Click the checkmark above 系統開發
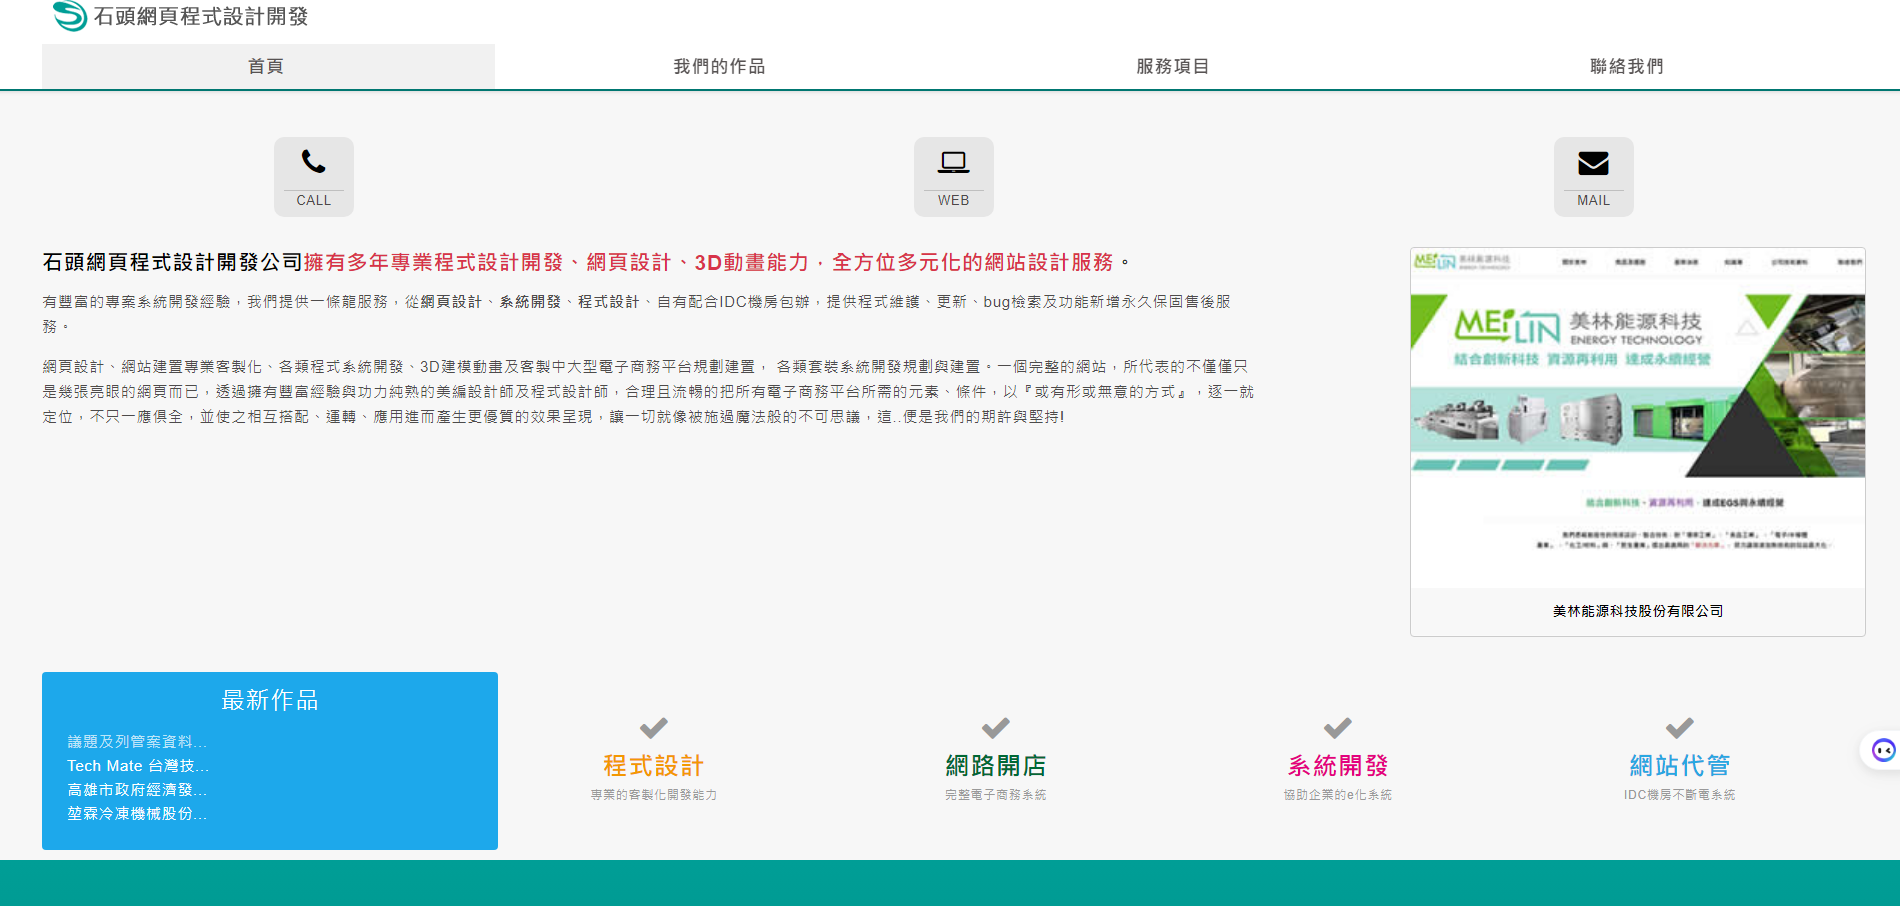 coord(1337,728)
